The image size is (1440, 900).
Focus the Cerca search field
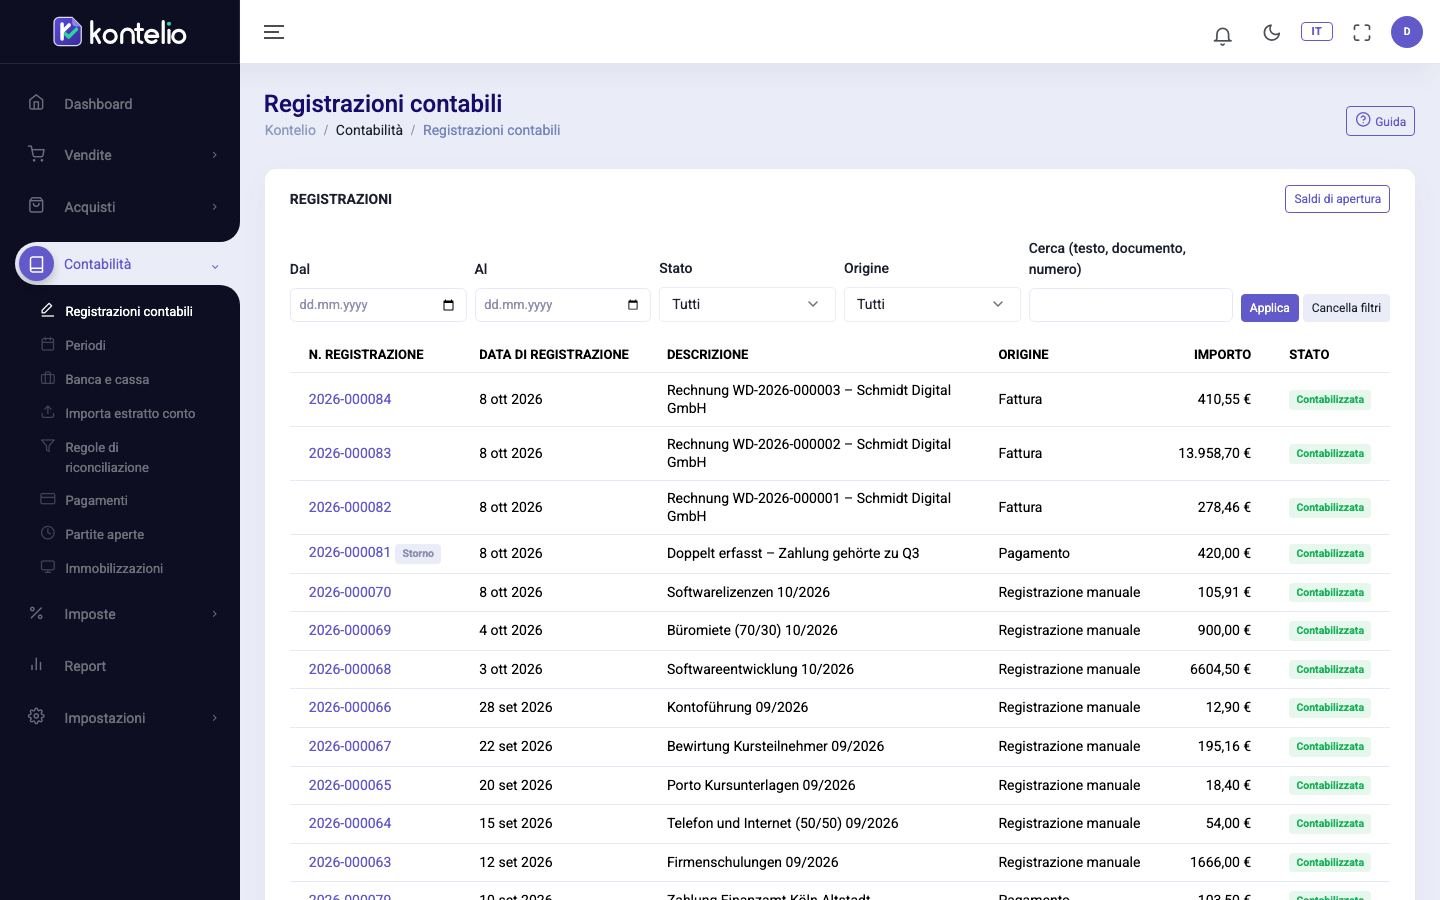coord(1131,305)
